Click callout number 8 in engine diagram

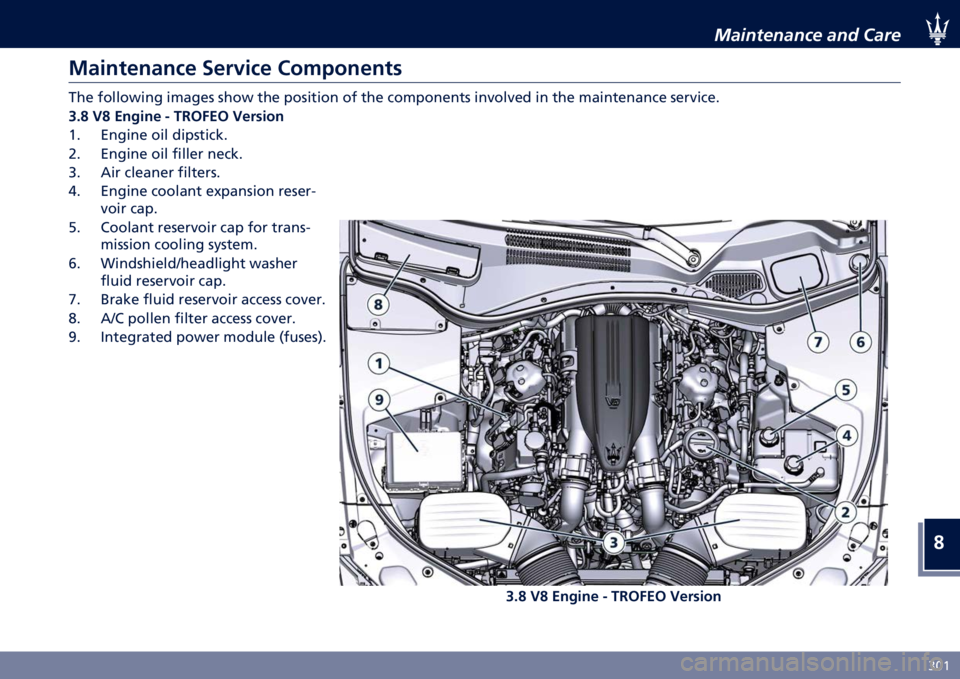(x=379, y=304)
